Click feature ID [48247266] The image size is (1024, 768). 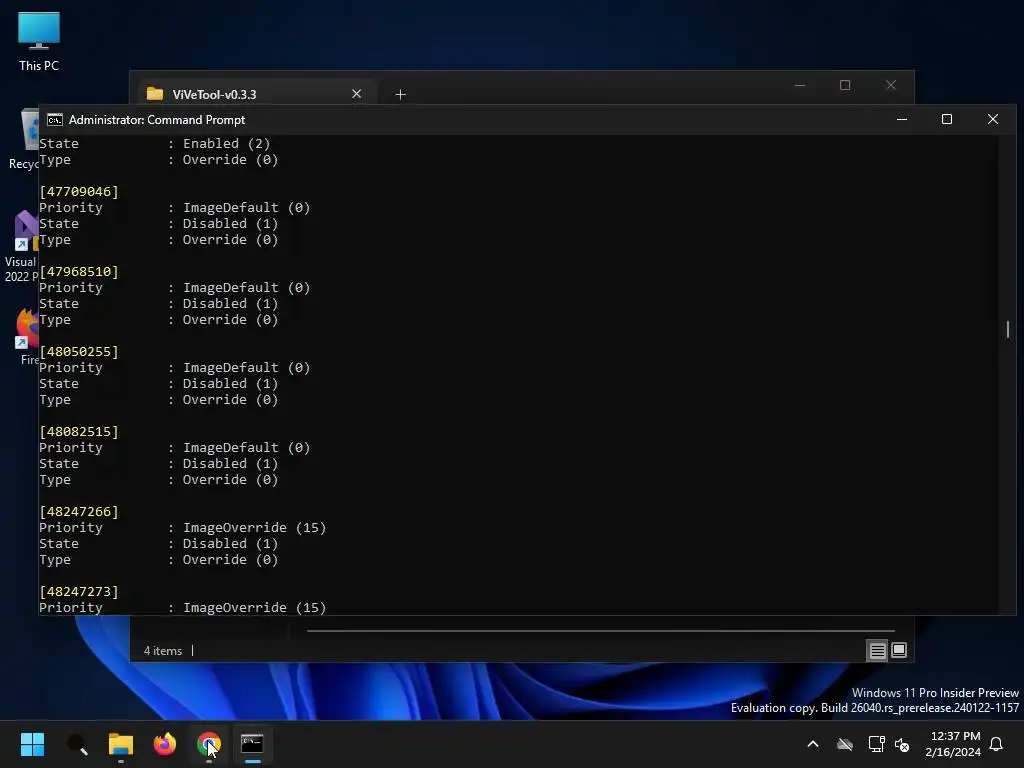tap(79, 512)
